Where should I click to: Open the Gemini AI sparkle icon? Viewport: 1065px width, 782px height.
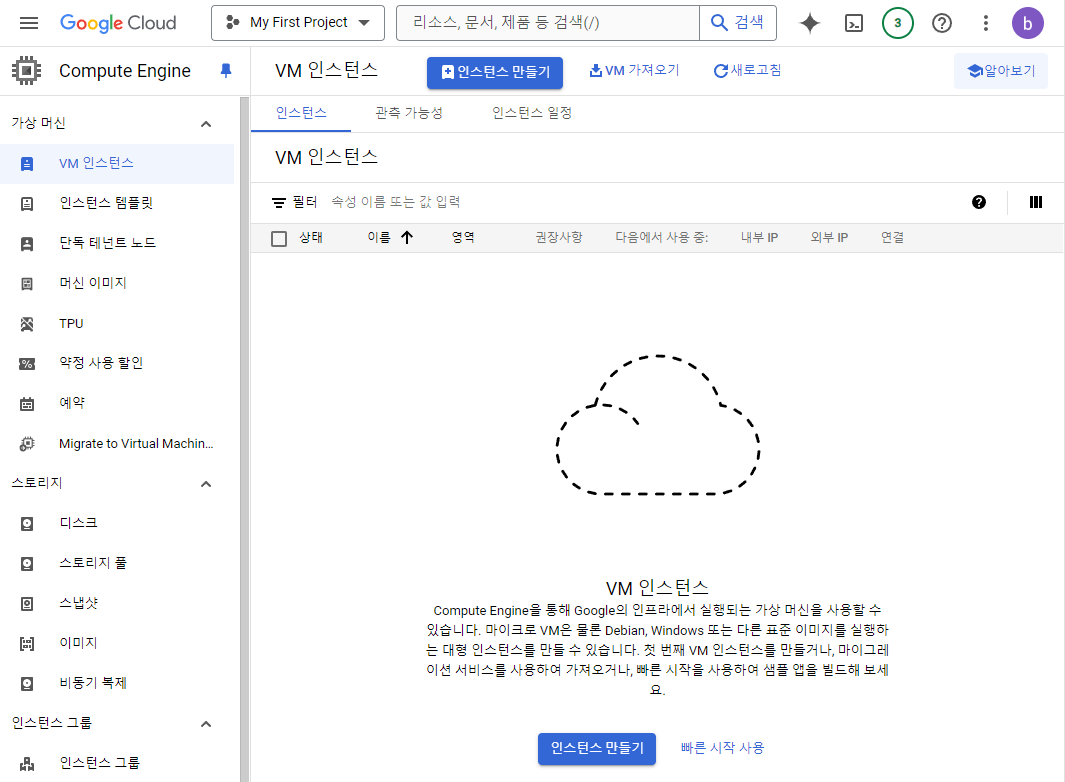(810, 23)
